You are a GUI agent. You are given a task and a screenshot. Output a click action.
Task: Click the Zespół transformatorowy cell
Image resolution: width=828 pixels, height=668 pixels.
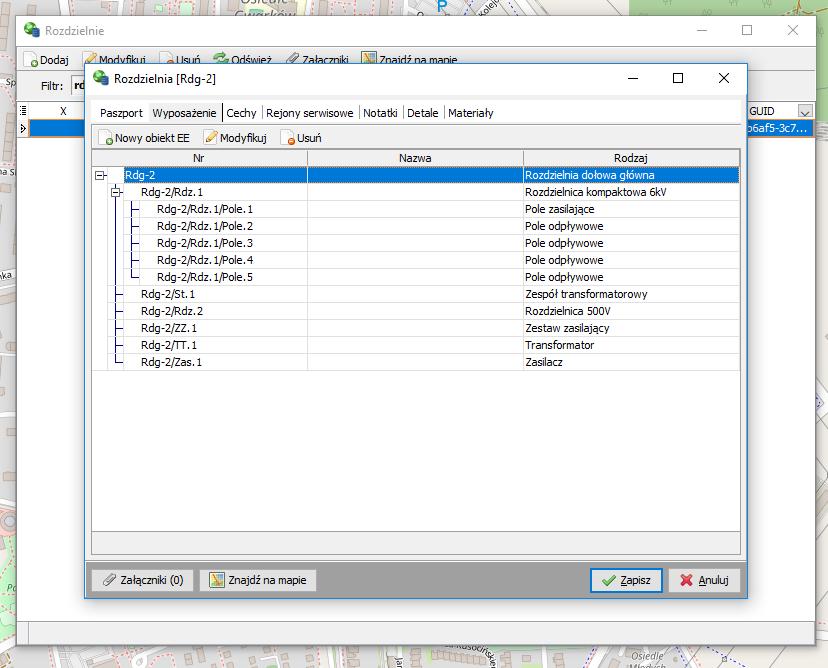pyautogui.click(x=631, y=294)
